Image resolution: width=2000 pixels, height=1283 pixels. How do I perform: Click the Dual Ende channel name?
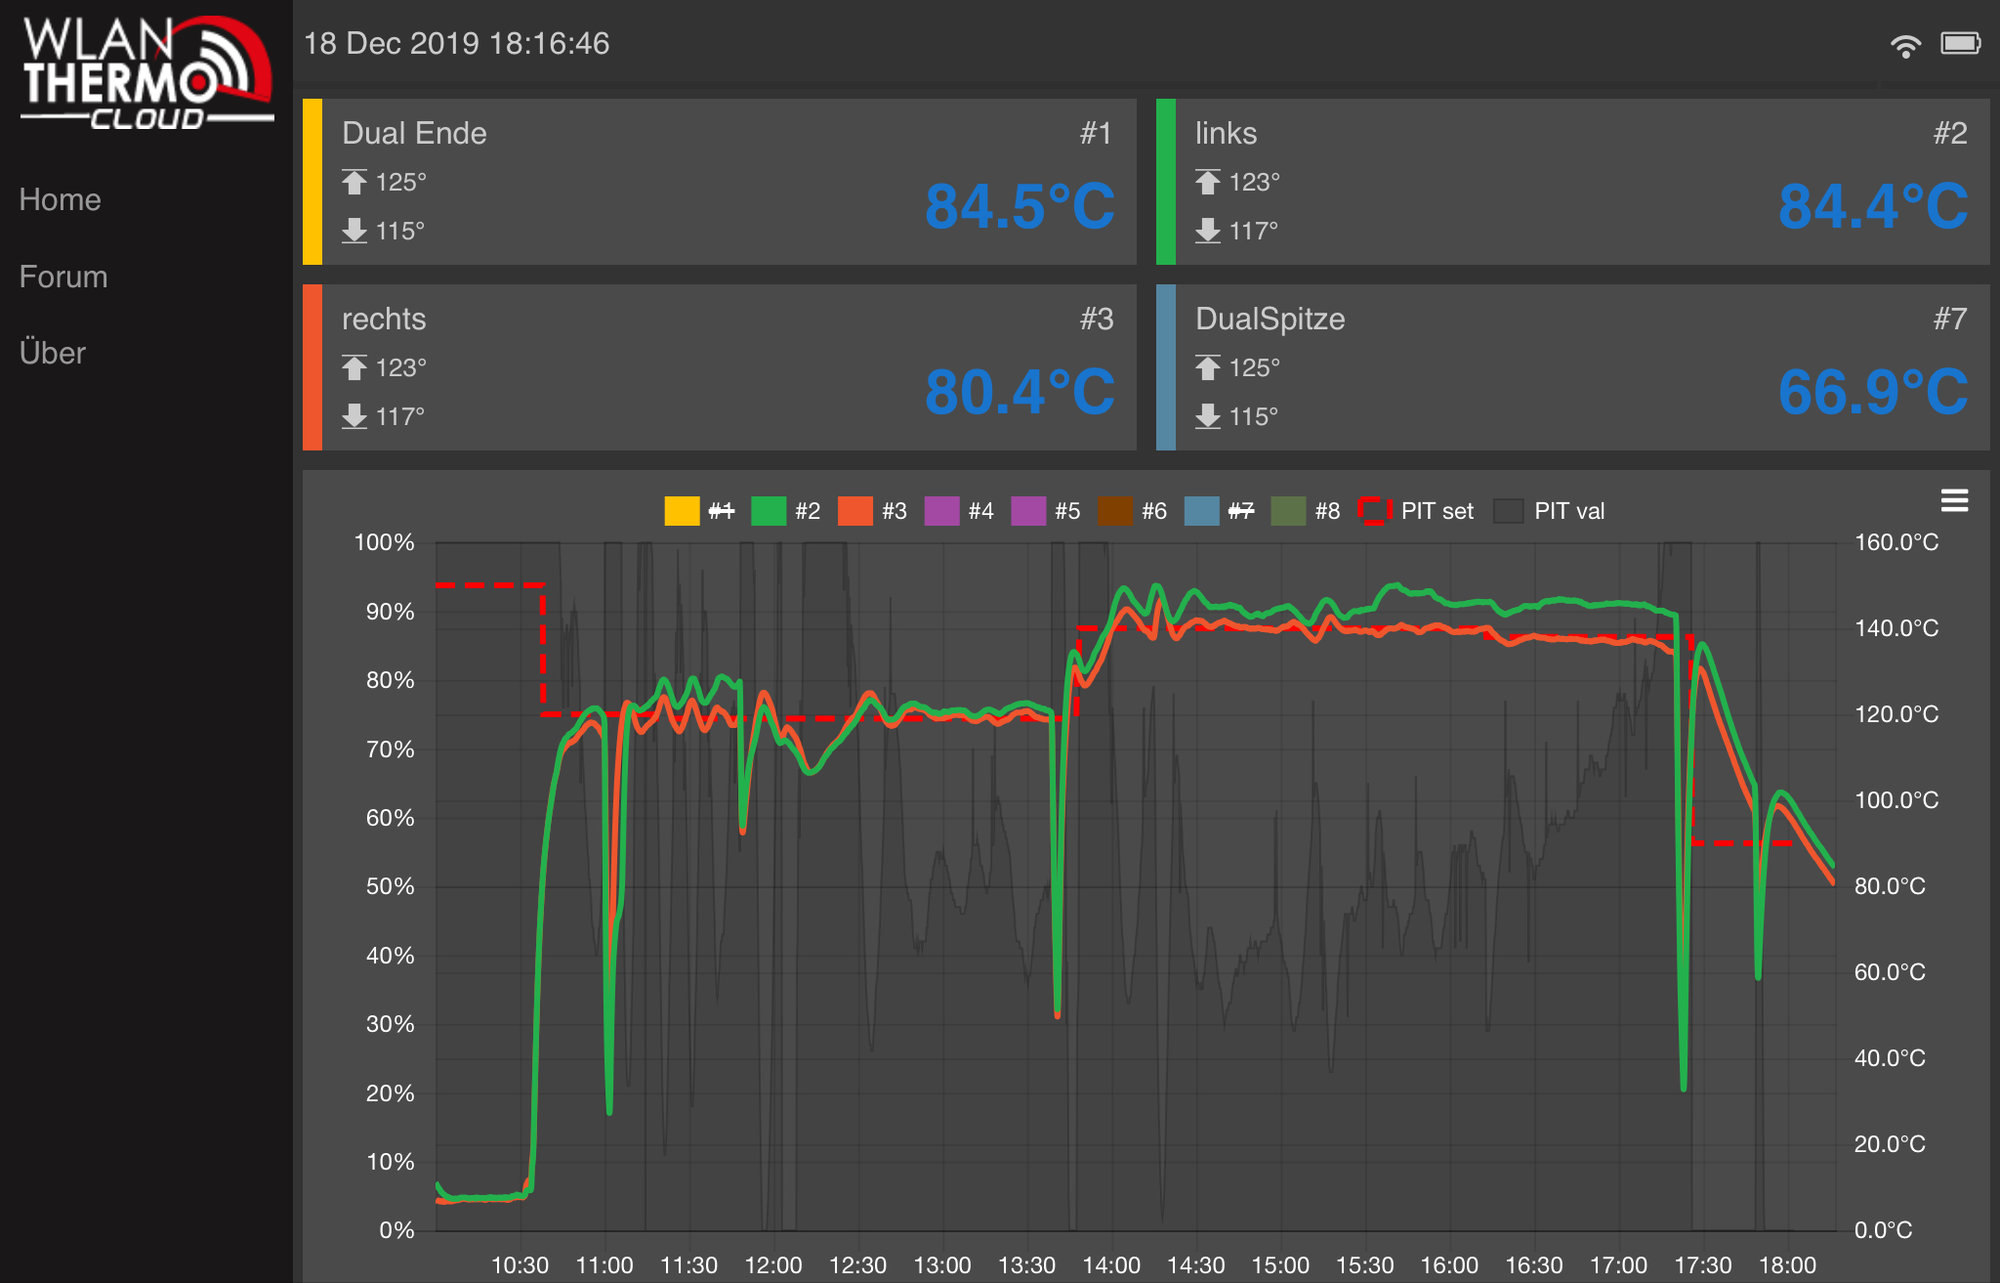pyautogui.click(x=414, y=133)
